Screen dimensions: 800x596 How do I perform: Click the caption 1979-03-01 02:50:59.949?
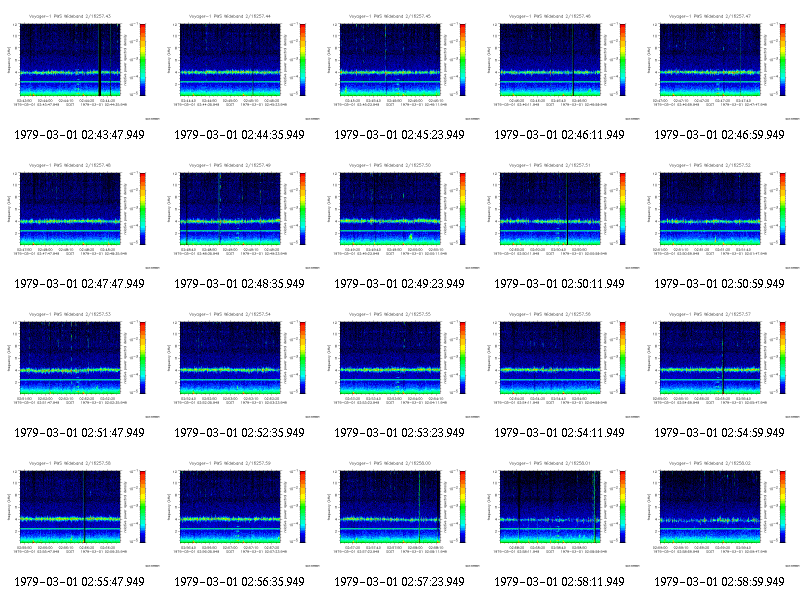pos(719,284)
